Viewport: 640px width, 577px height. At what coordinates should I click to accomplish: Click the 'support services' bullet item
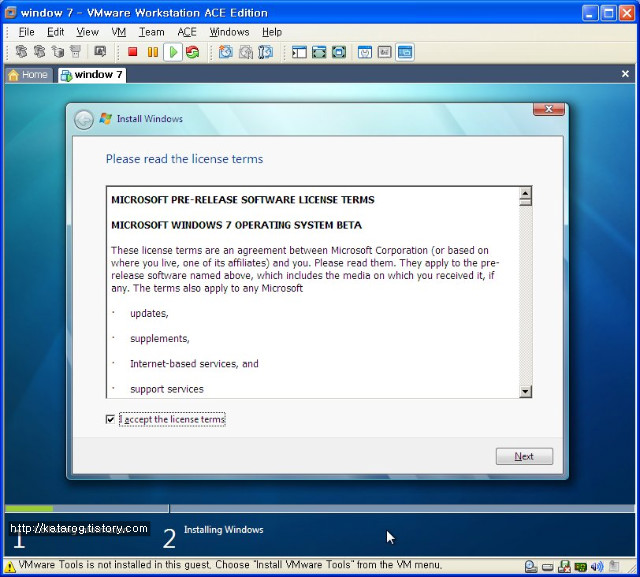tap(167, 389)
